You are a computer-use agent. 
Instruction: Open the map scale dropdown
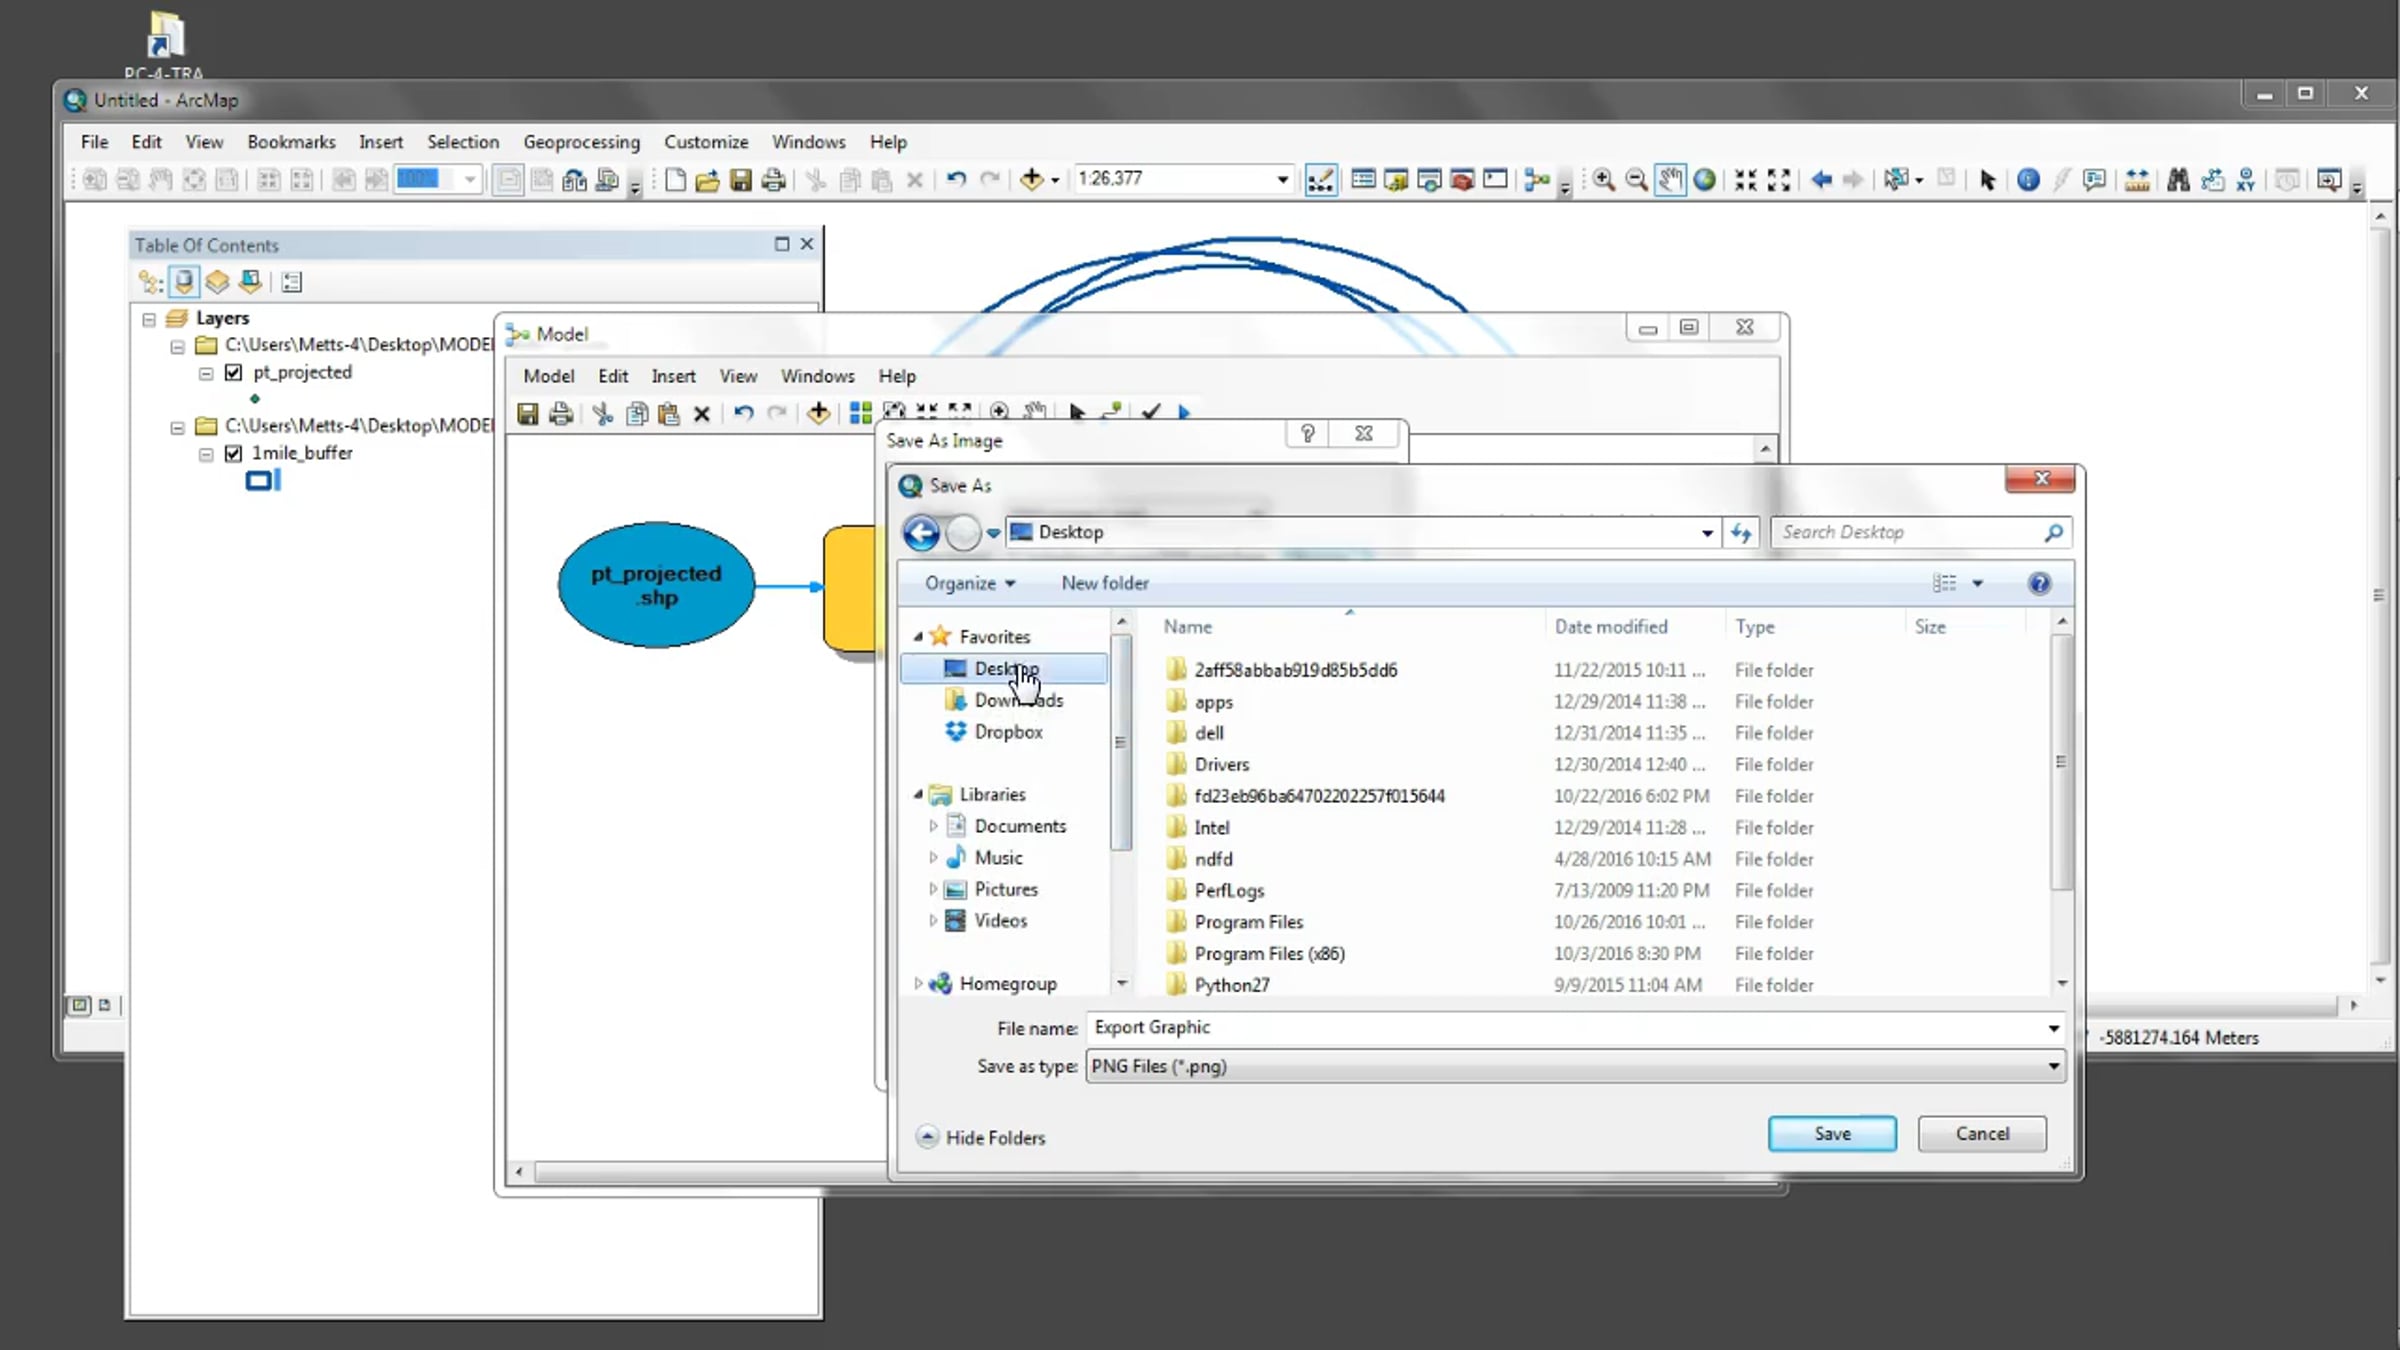tap(1282, 180)
